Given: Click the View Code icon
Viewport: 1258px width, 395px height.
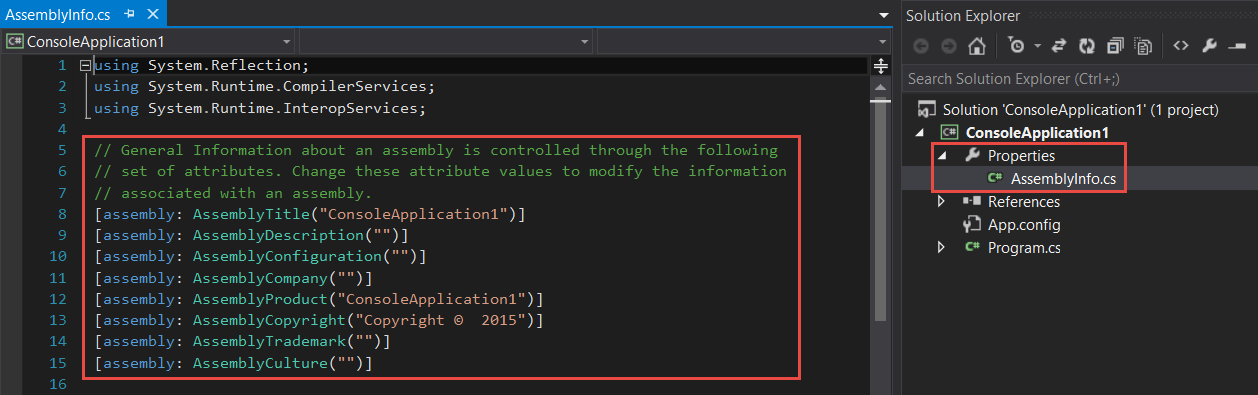Looking at the screenshot, I should (x=1180, y=46).
